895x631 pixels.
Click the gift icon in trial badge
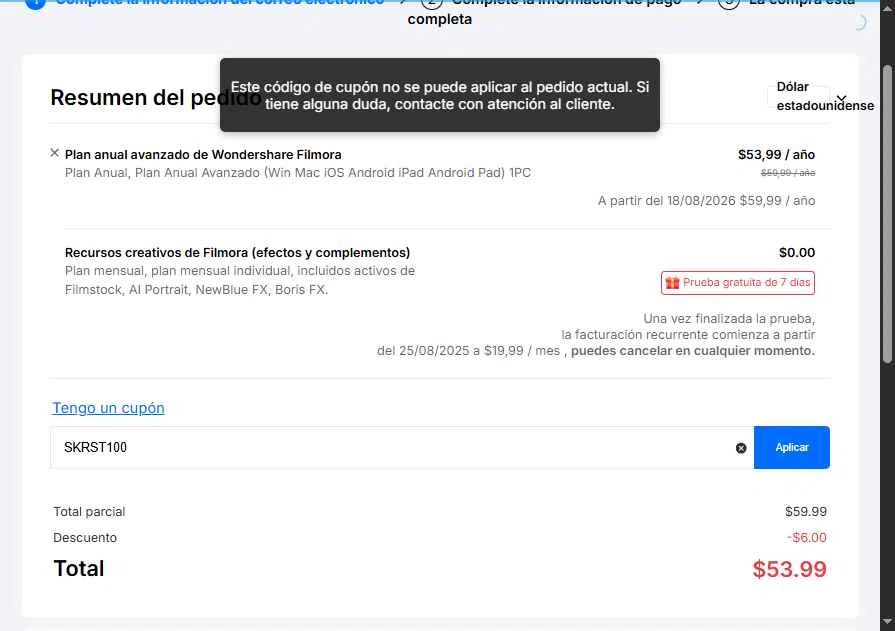[672, 283]
